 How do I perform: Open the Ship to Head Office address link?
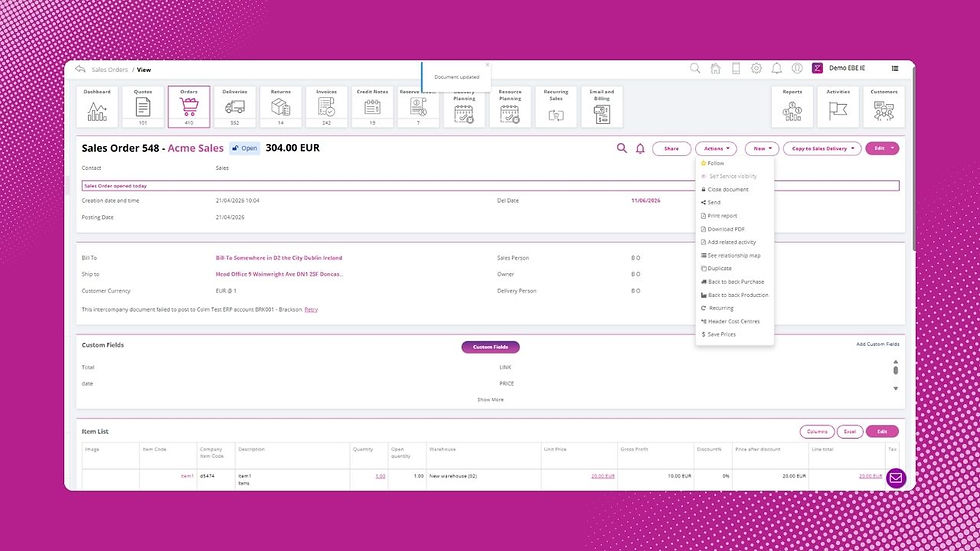[279, 274]
